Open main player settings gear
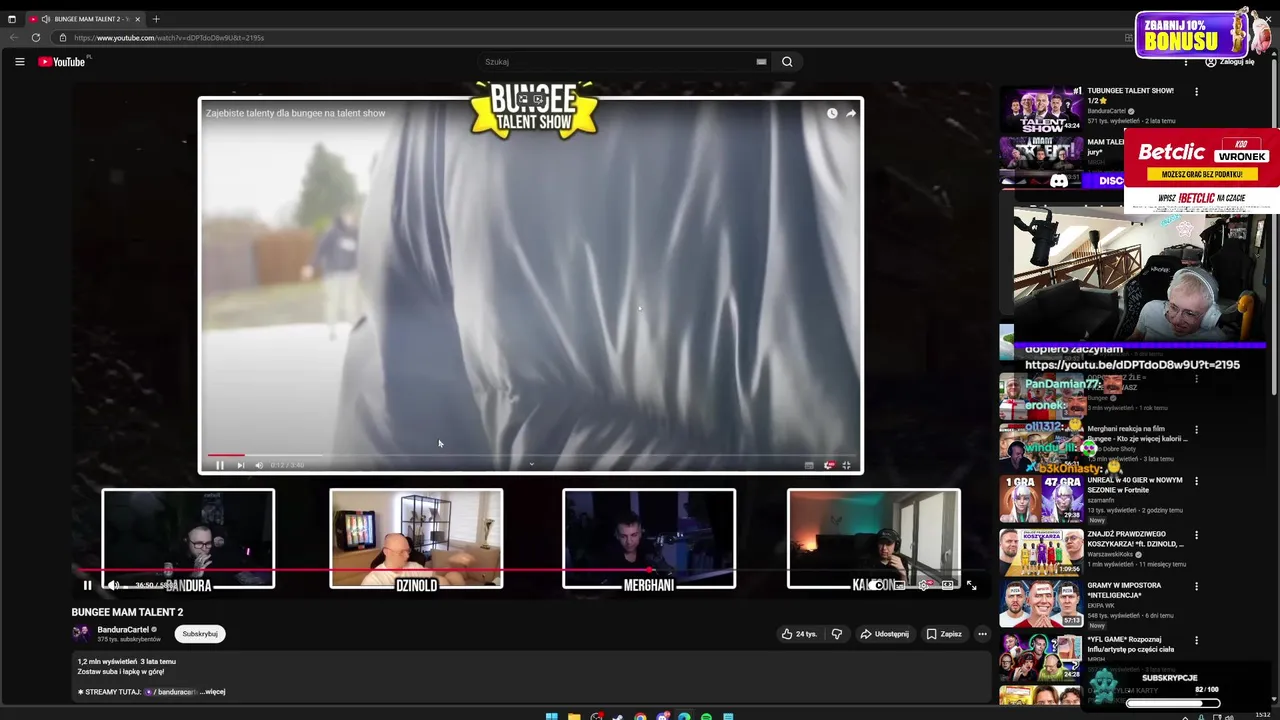Image resolution: width=1280 pixels, height=720 pixels. (x=924, y=586)
